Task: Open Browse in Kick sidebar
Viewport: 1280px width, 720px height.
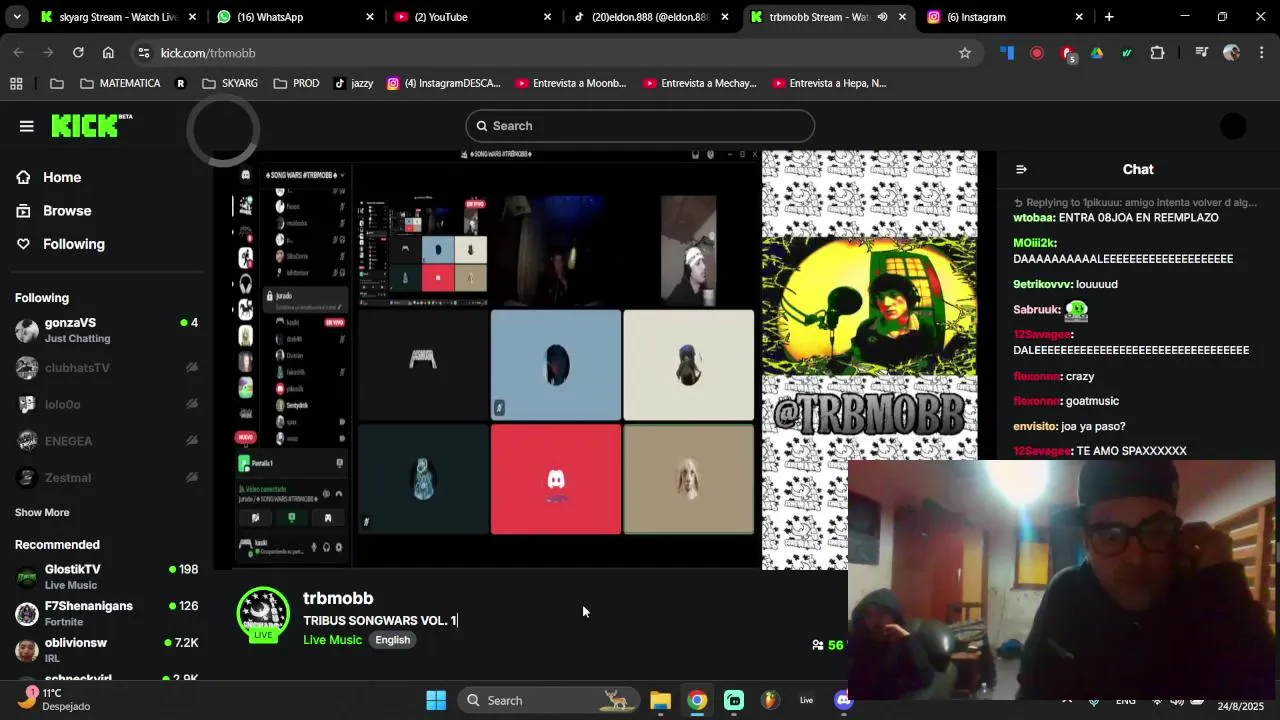Action: coord(67,211)
